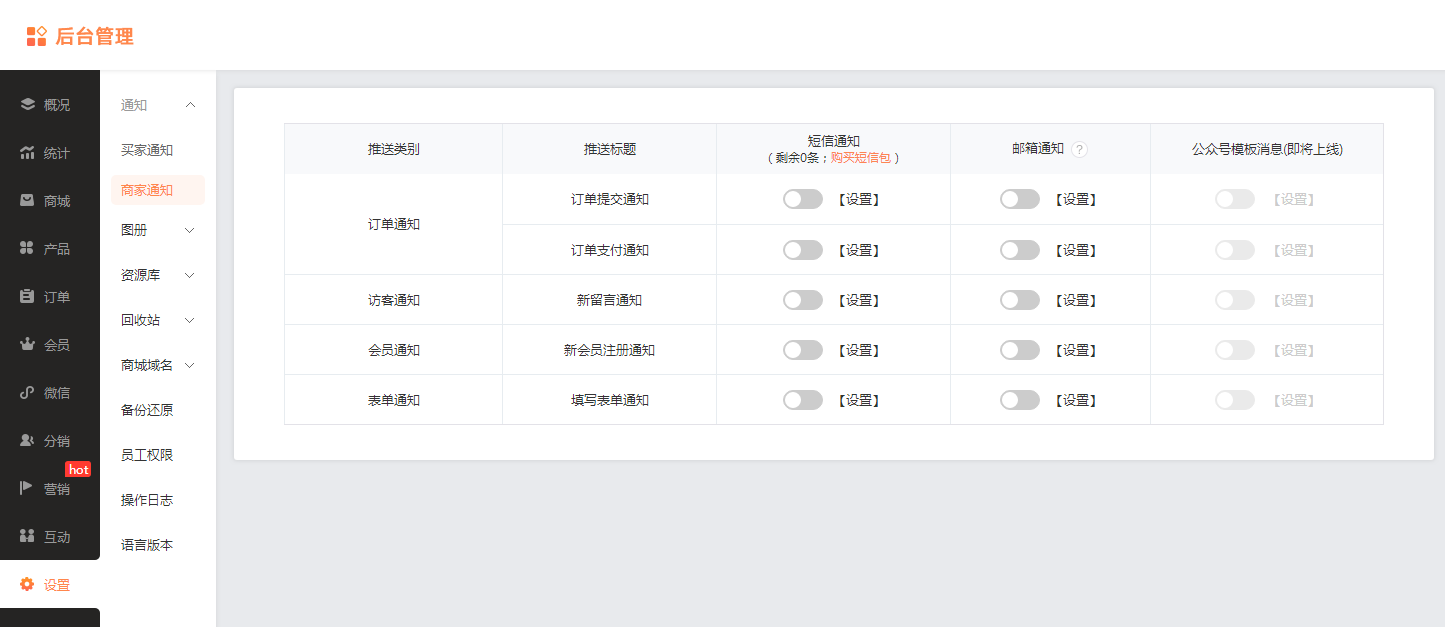The height and width of the screenshot is (627, 1445).
Task: Click 购买短信包 link
Action: point(860,158)
